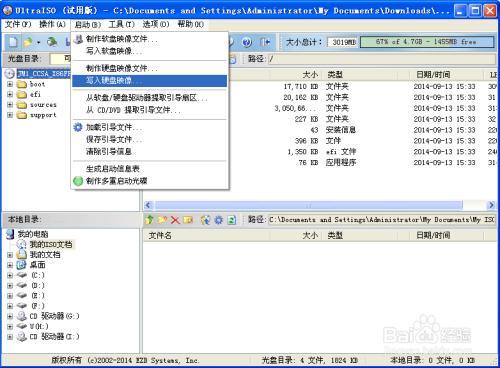Screen dimensions: 500x368
Task: Expand the sources folder tree node
Action: click(x=10, y=105)
